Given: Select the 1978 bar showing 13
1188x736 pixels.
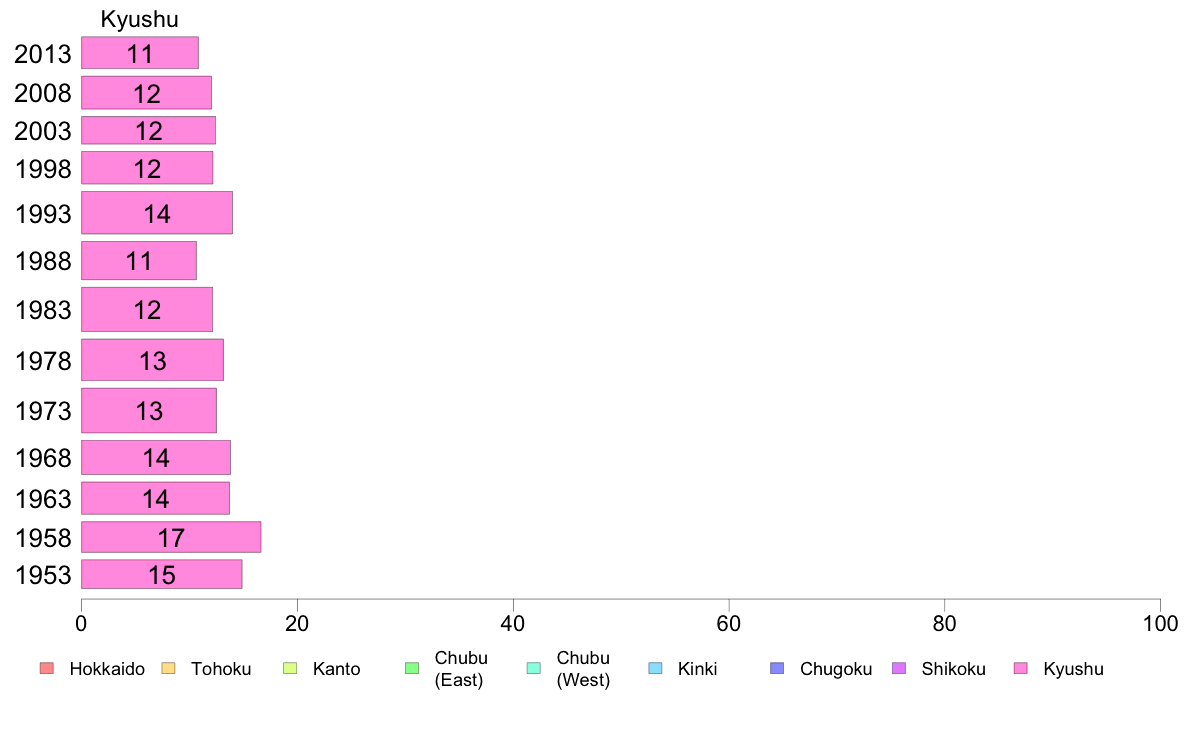Looking at the screenshot, I should click(152, 360).
